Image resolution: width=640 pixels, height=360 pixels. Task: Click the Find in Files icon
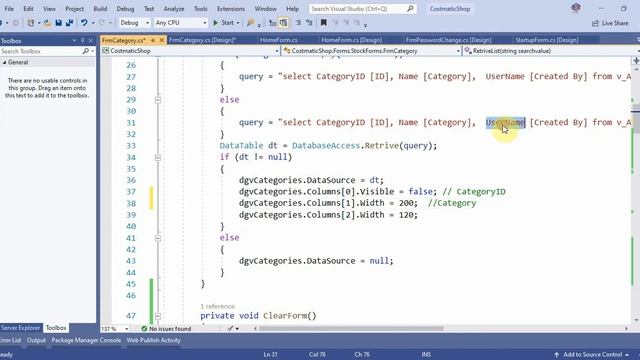[x=251, y=23]
